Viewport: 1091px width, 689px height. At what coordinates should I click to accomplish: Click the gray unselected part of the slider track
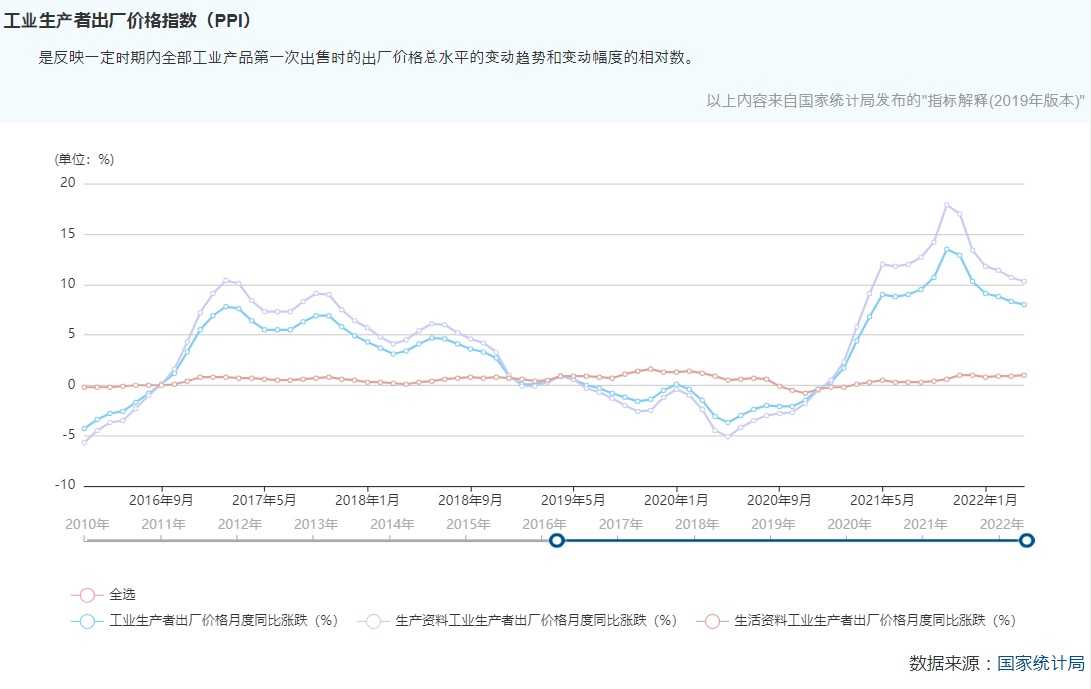(x=320, y=541)
